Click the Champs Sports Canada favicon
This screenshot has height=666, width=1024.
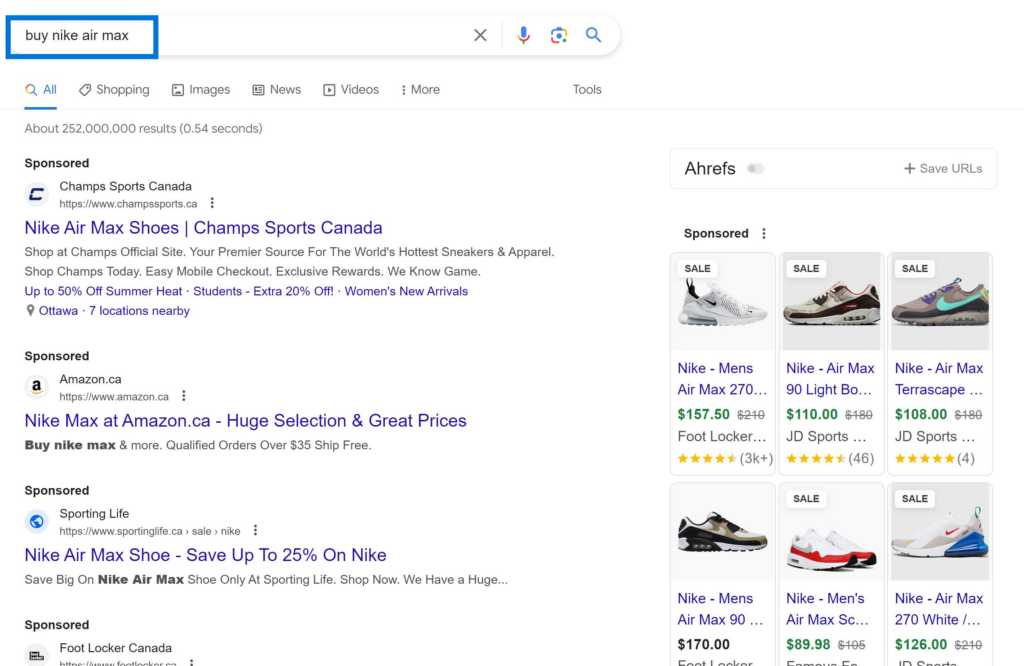36,194
